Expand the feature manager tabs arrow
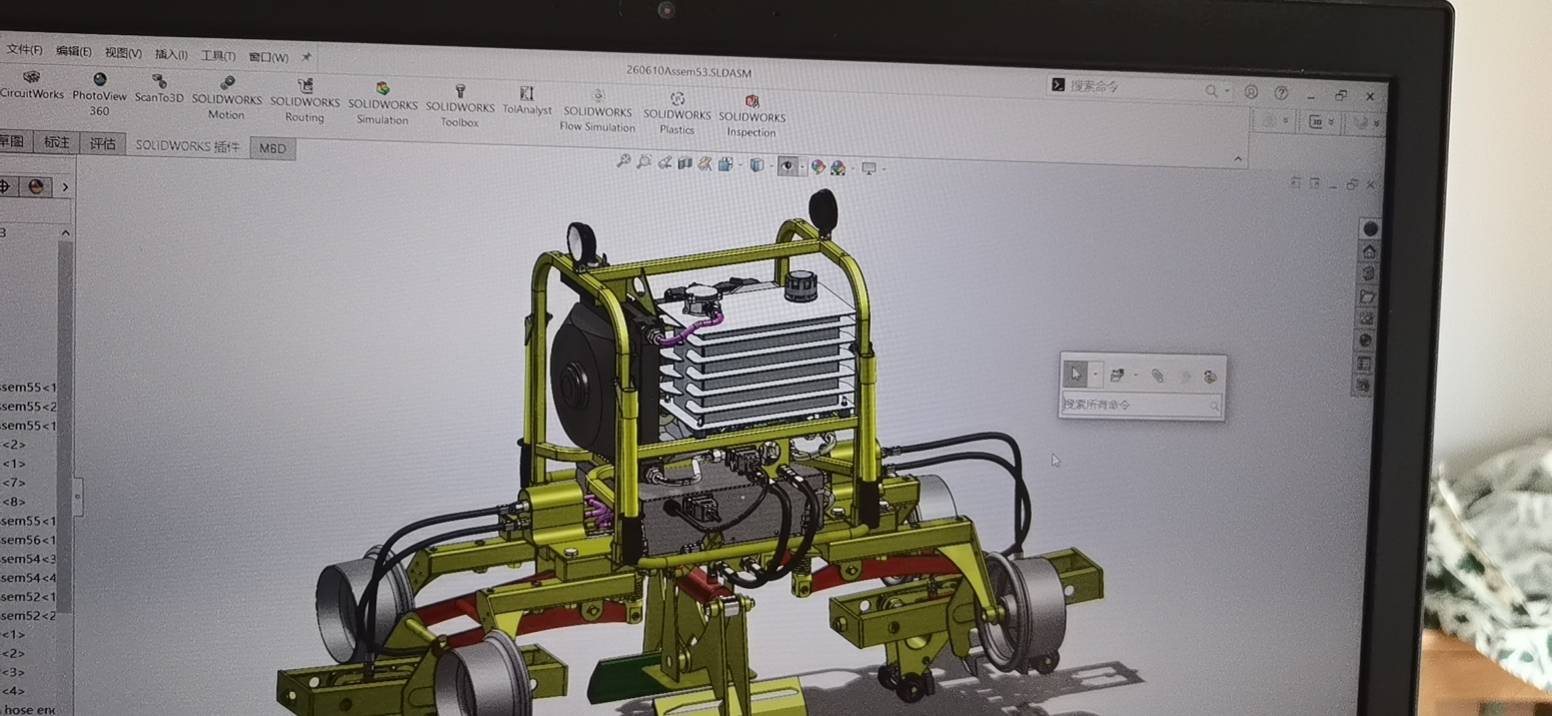This screenshot has height=716, width=1552. (x=65, y=187)
